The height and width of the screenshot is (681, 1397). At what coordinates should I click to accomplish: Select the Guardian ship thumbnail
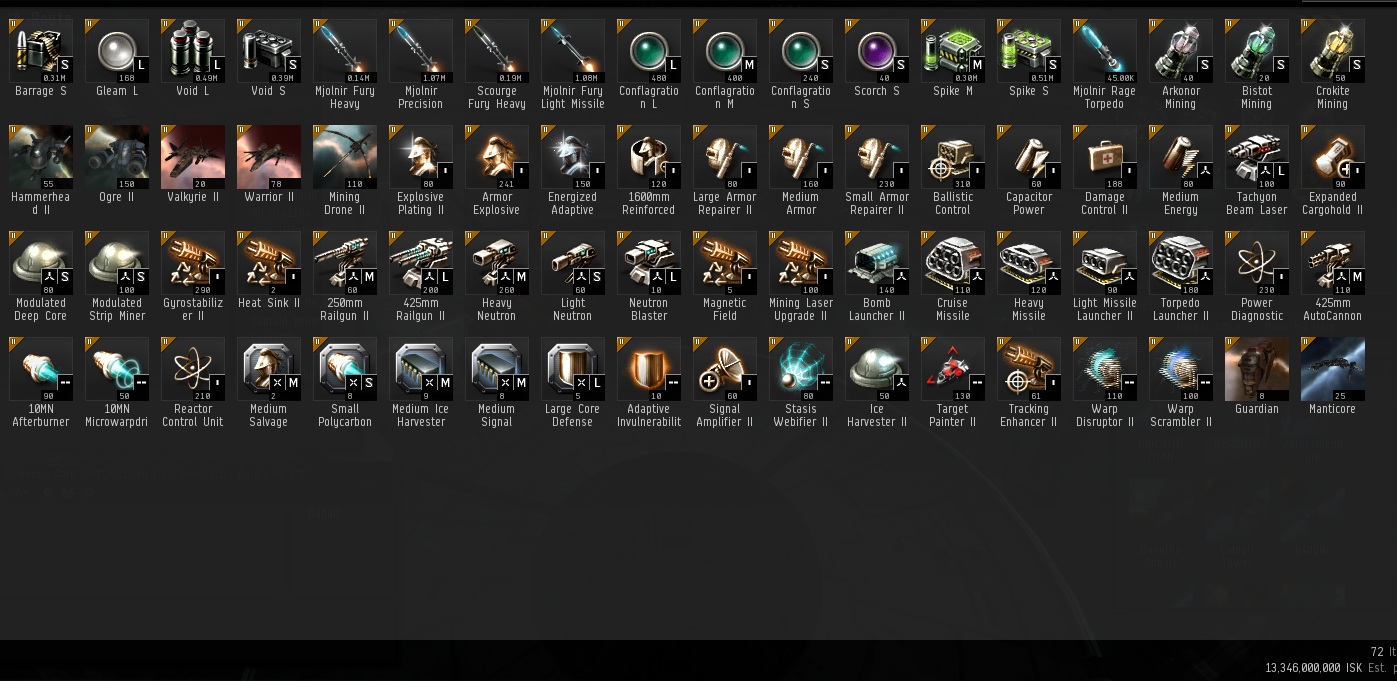coord(1257,369)
